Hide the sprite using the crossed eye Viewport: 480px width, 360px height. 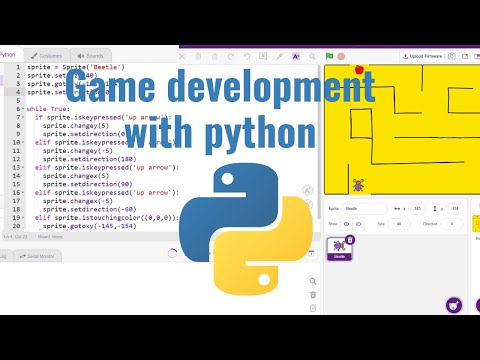pos(359,224)
